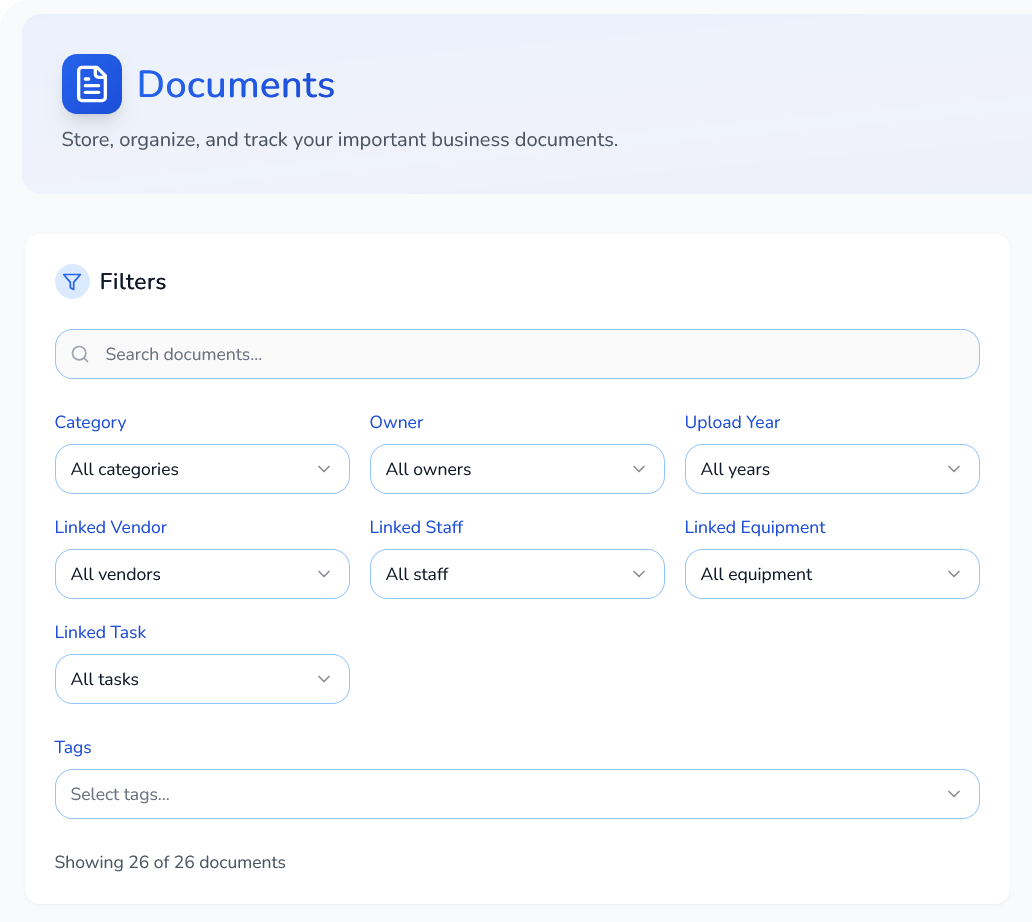Click the chevron on the Linked Task dropdown

(323, 679)
